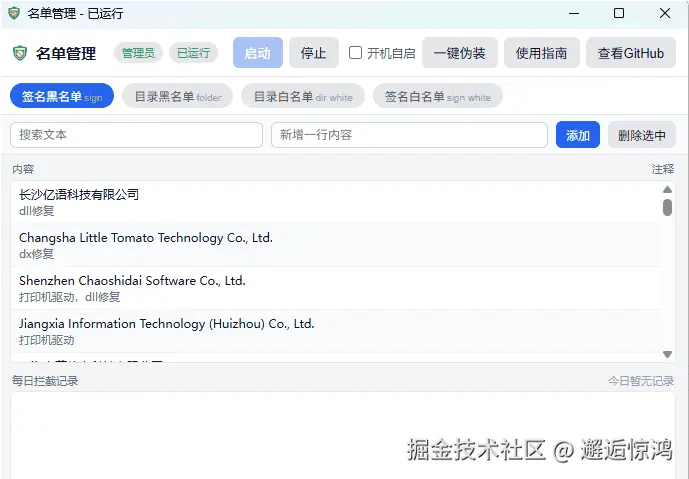Select Shenzhen Chaoshidai Software Co., Ltd. row
689x479 pixels.
[336, 288]
